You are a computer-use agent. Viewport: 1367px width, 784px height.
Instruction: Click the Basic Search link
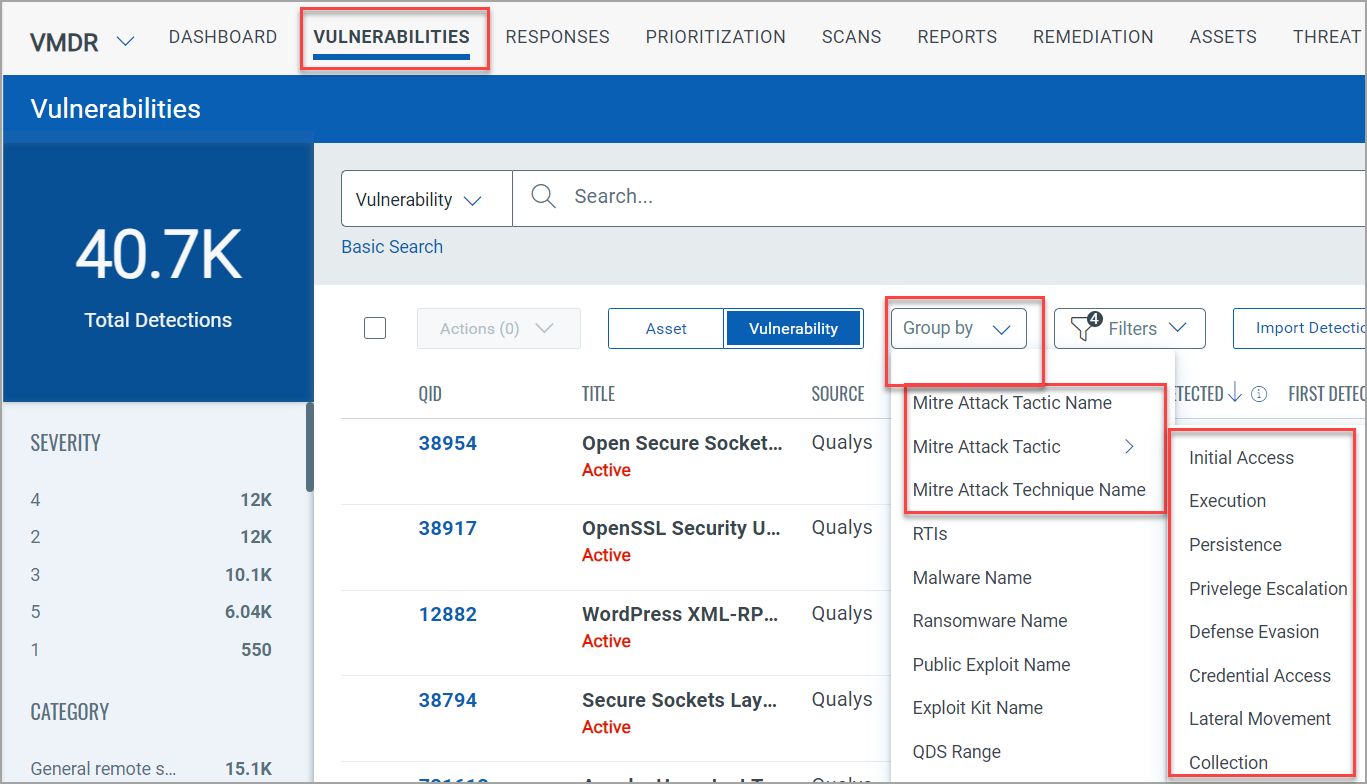pyautogui.click(x=392, y=247)
